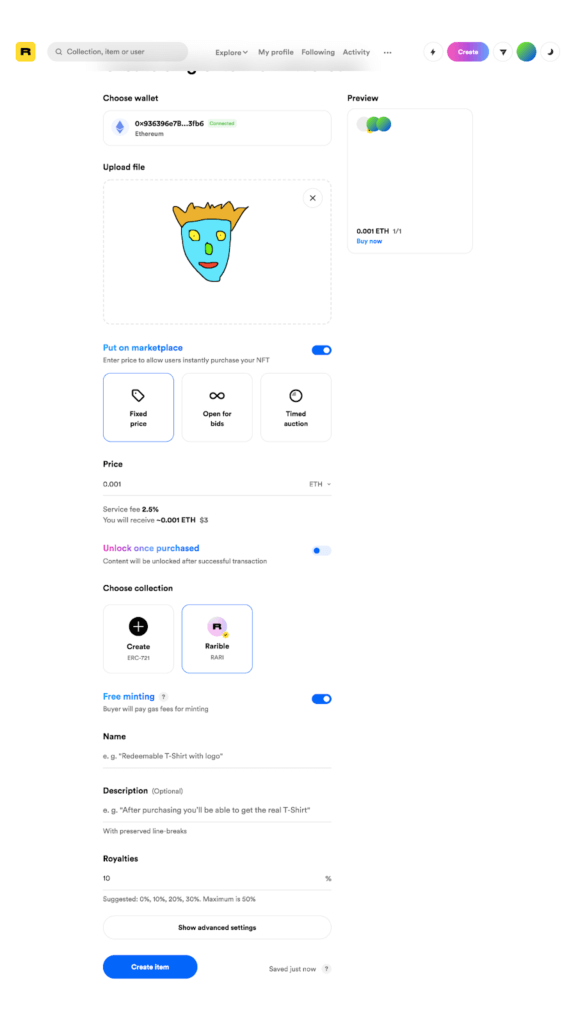Toggle Put on marketplace switch
The width and height of the screenshot is (576, 1024).
(x=321, y=350)
